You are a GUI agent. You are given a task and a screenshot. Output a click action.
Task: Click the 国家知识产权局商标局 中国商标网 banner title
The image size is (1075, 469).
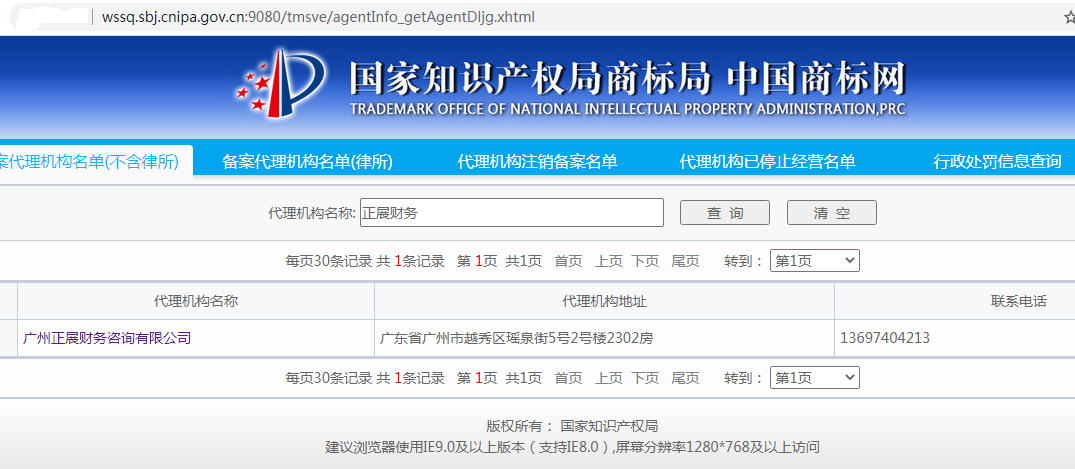coord(627,80)
